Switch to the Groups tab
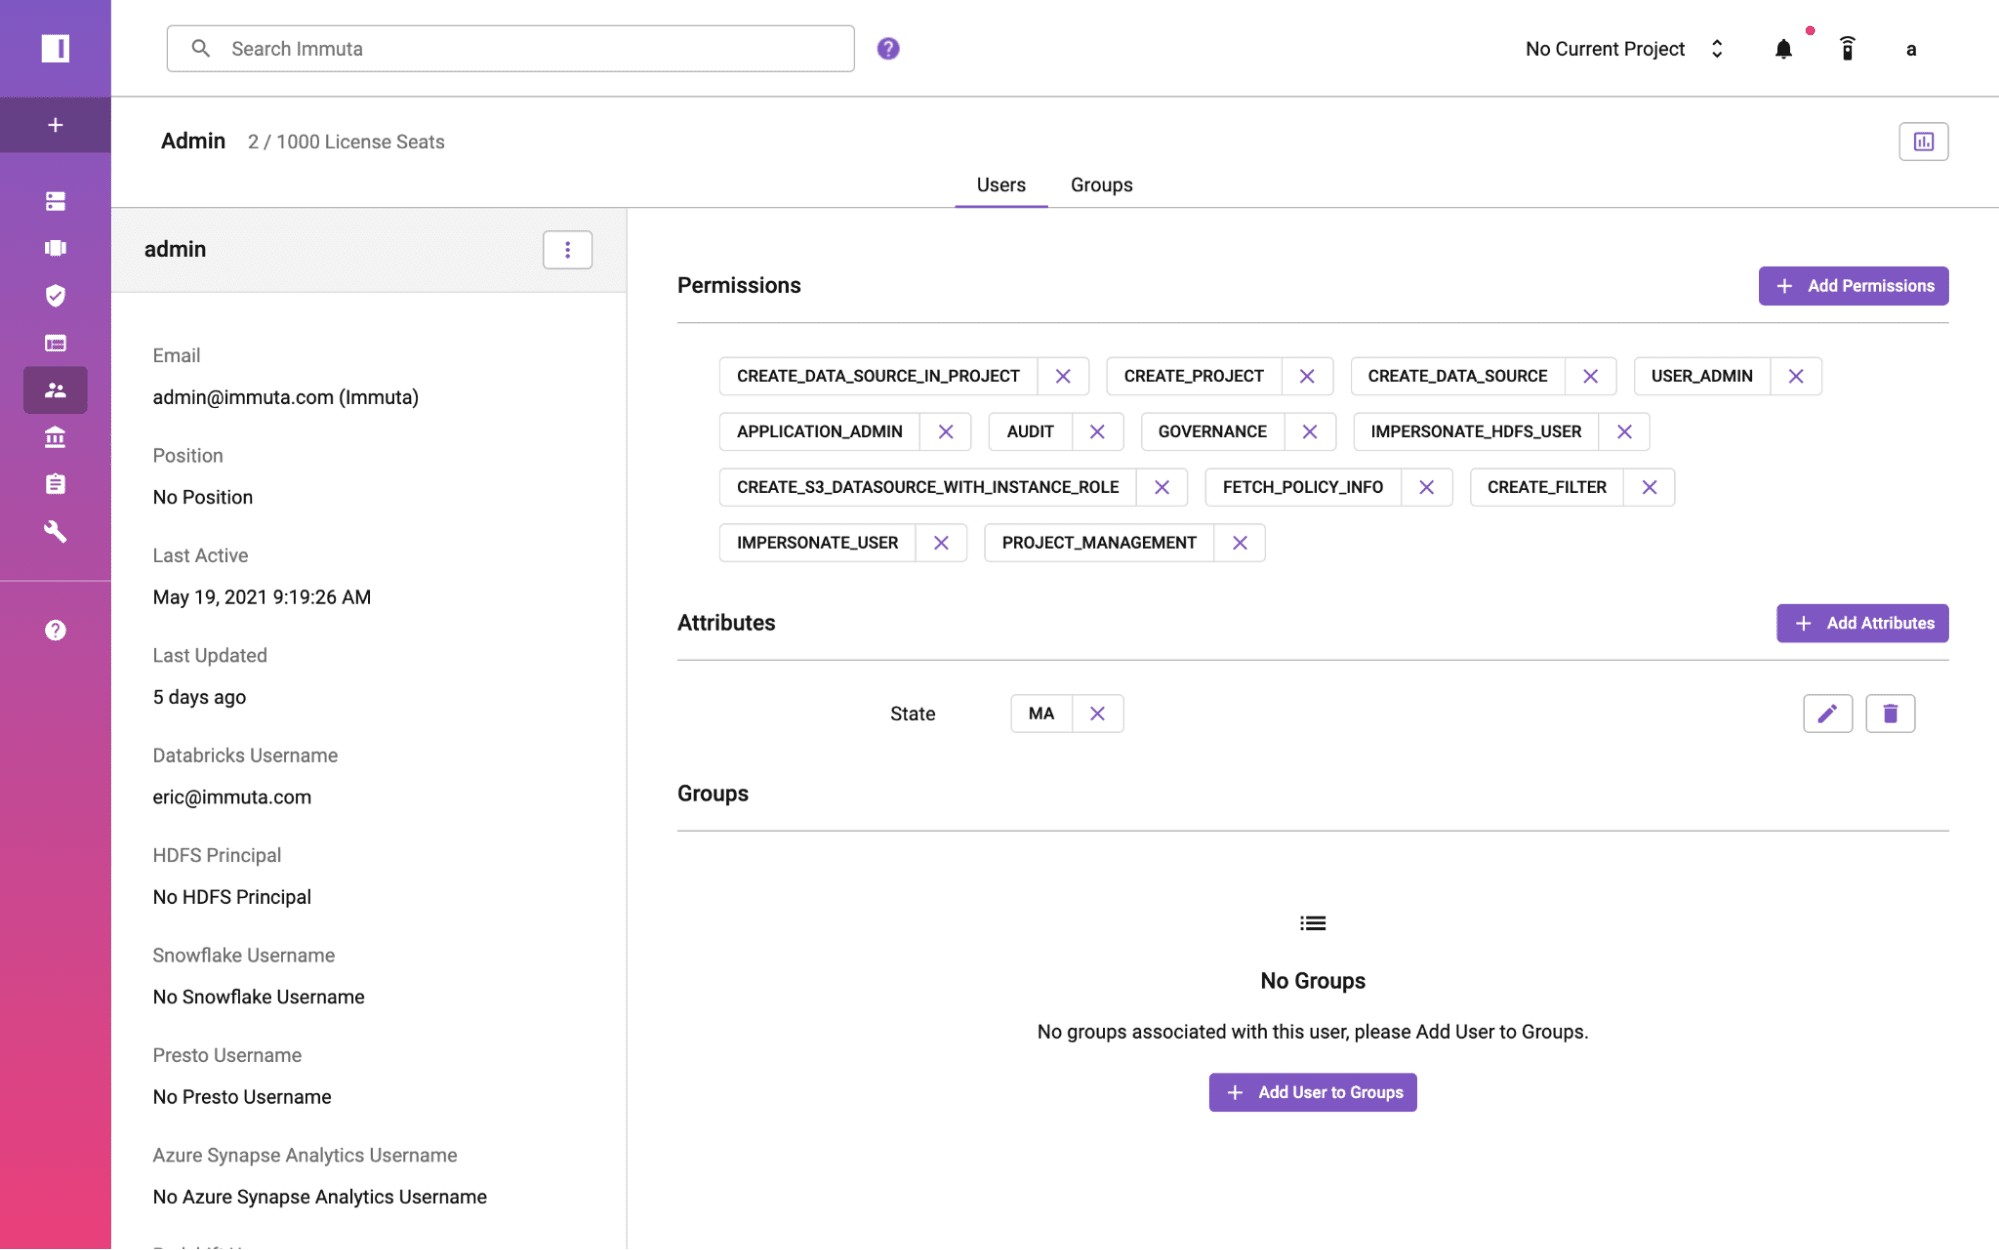Screen dimensions: 1999x1250 pos(1101,185)
